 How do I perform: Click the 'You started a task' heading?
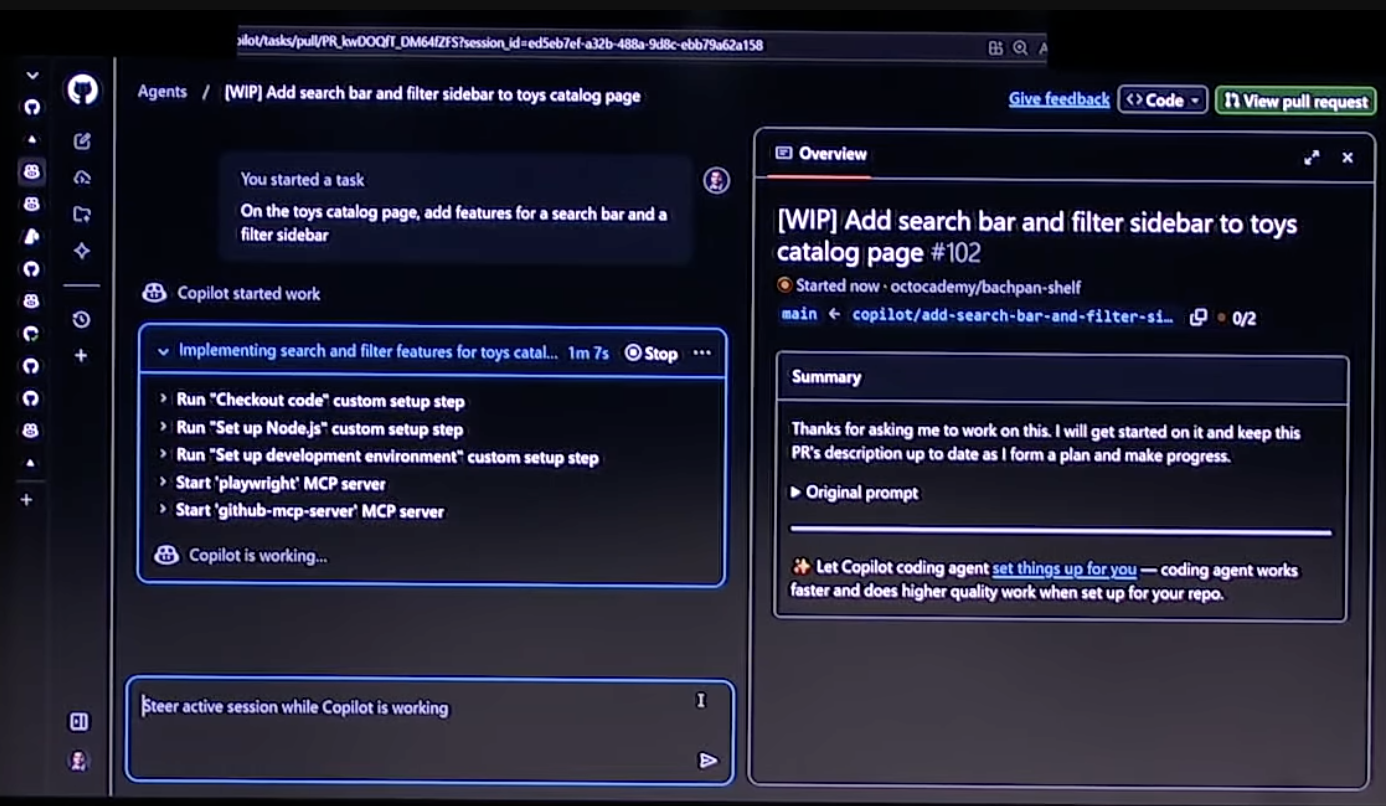click(302, 180)
